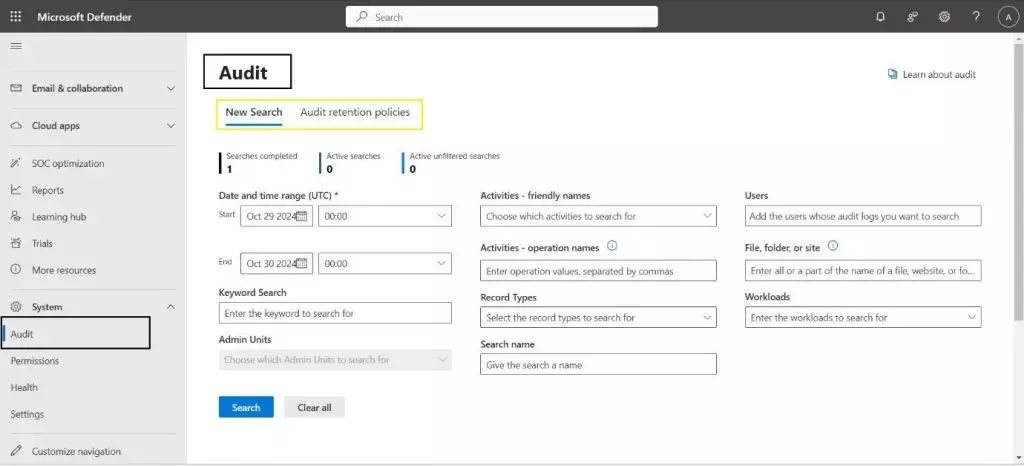1024x466 pixels.
Task: Switch to Audit retention policies tab
Action: (355, 113)
